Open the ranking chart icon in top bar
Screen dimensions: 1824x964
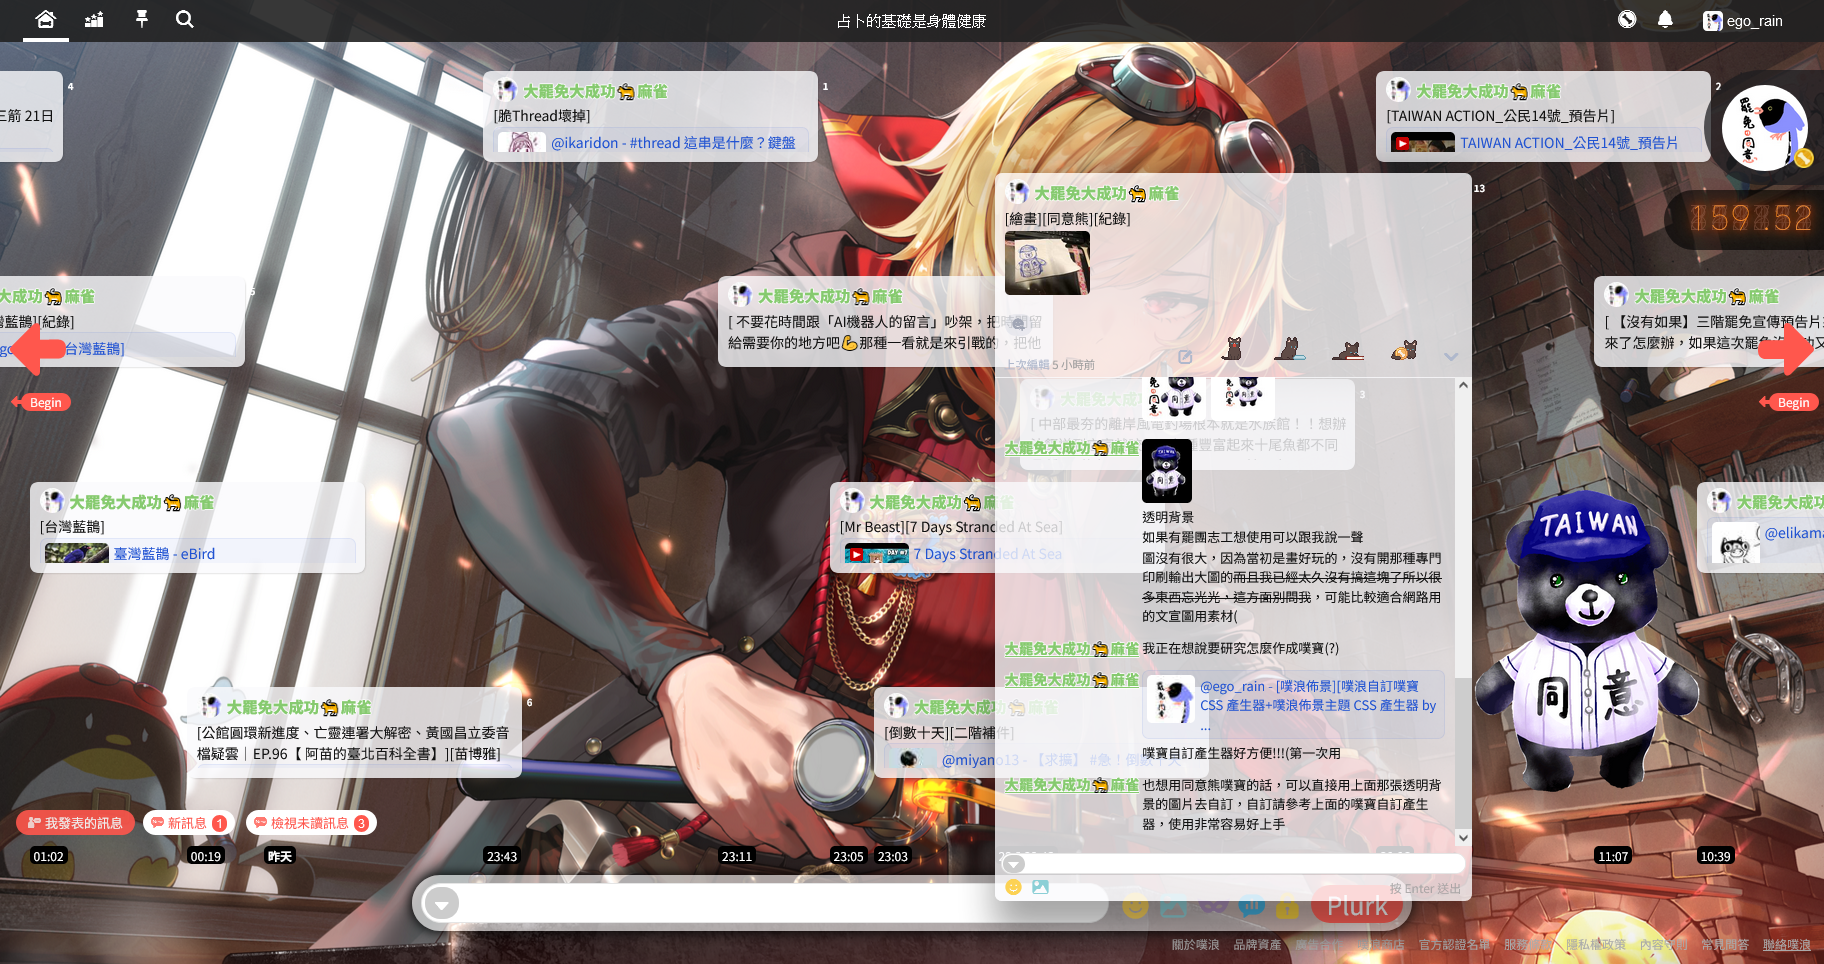click(94, 19)
